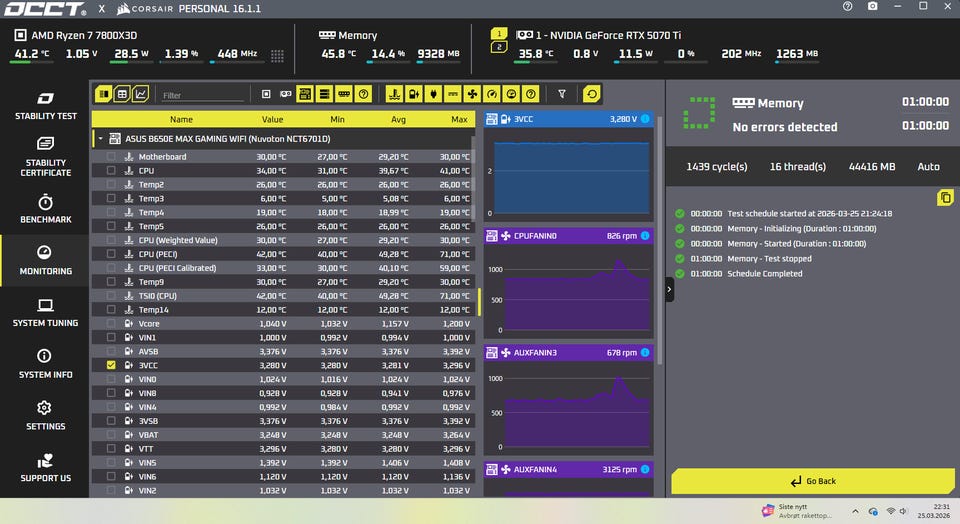
Task: Collapse the ASUS B650E MAX GAMING WIFI group
Action: pyautogui.click(x=100, y=139)
